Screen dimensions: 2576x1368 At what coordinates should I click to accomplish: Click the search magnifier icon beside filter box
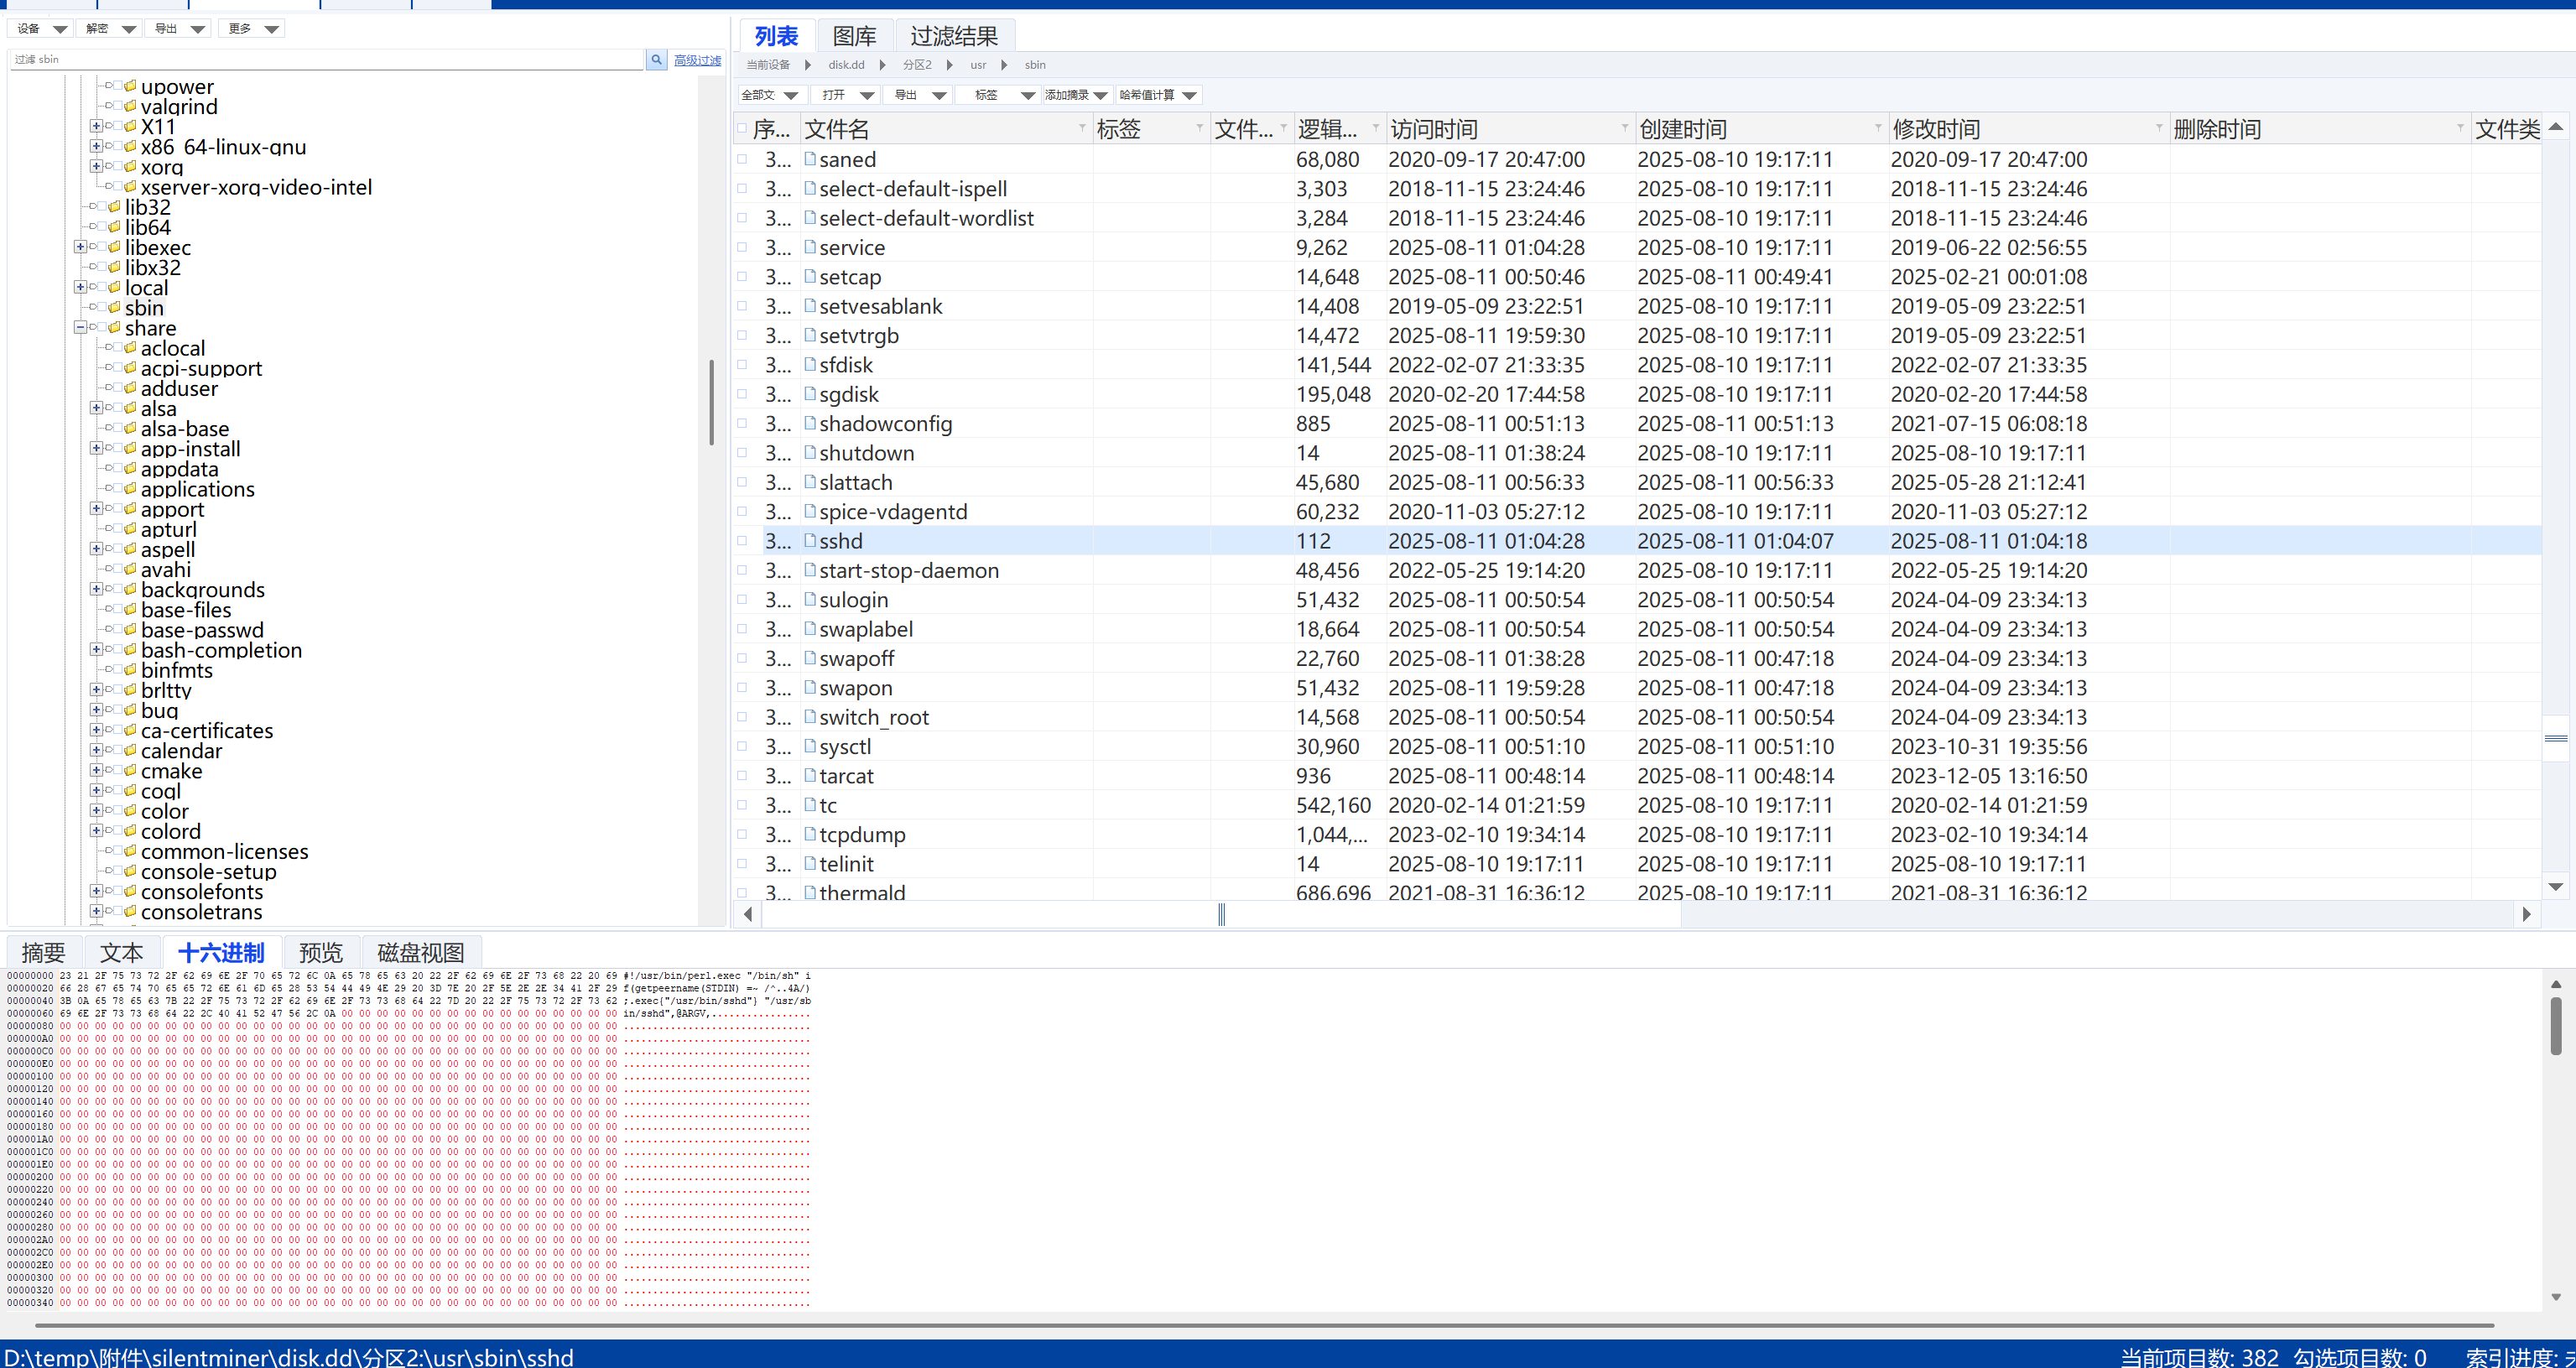(656, 60)
